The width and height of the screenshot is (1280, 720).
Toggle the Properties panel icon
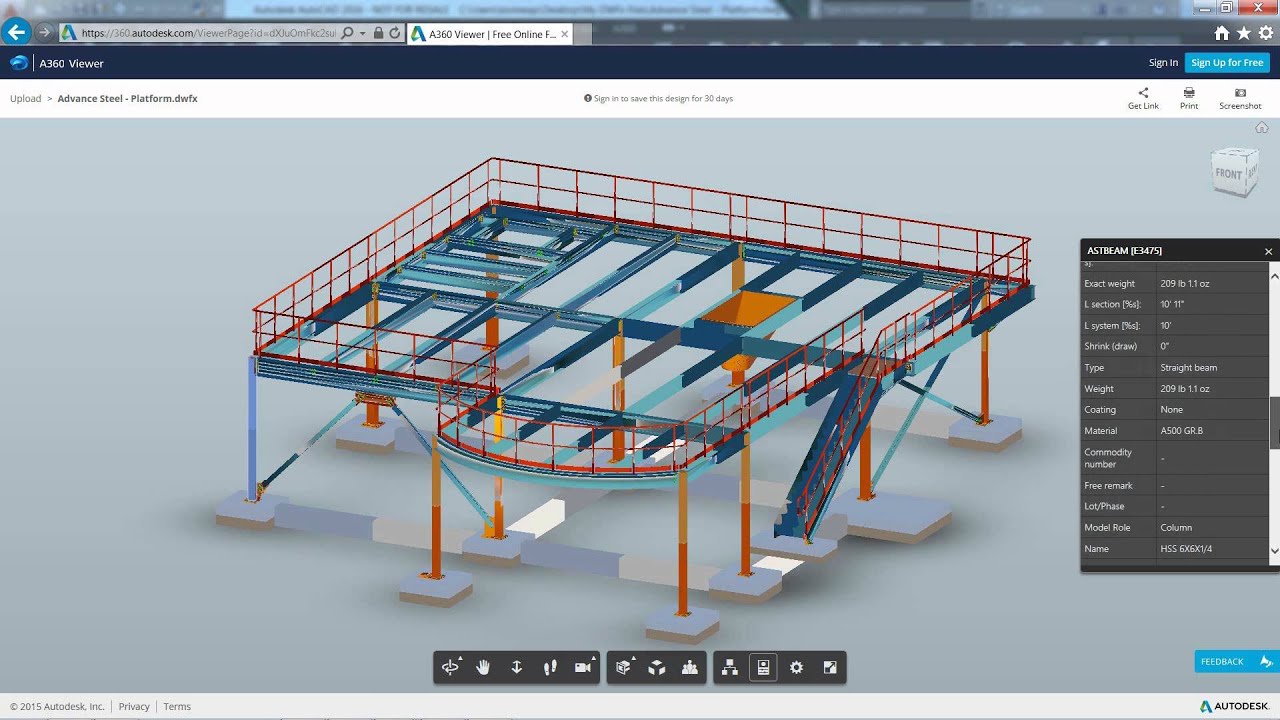point(763,667)
